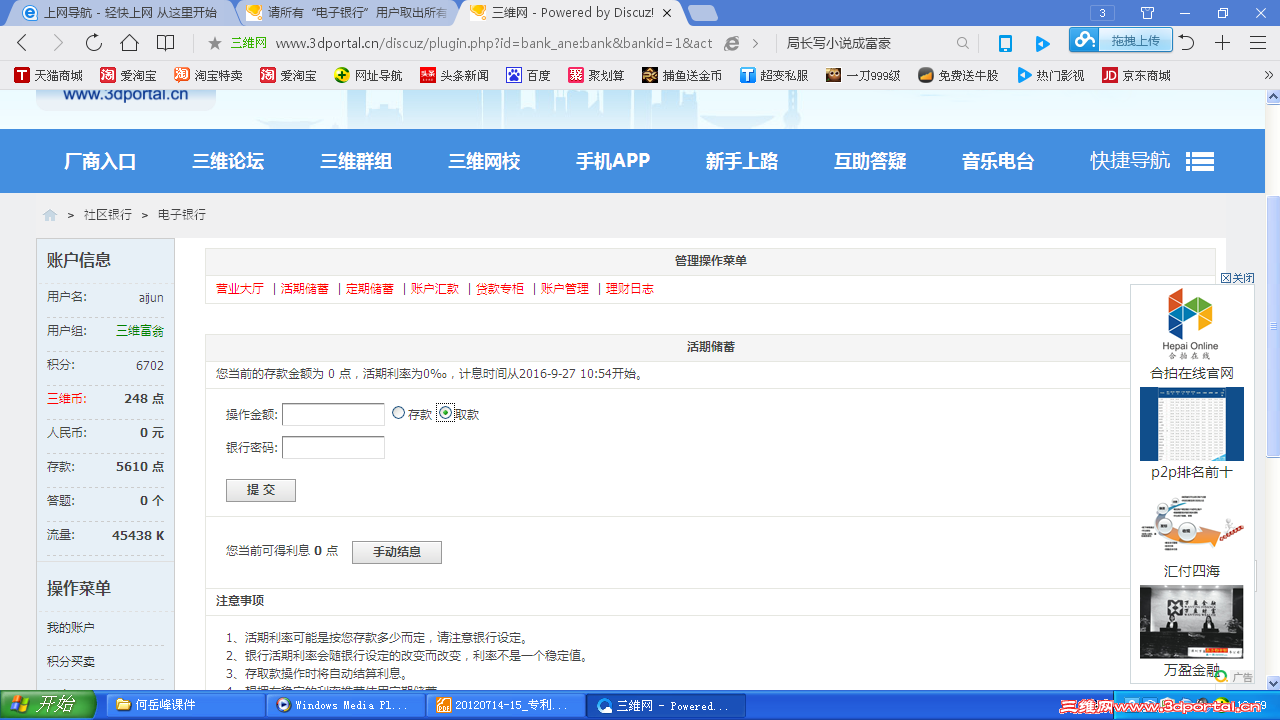Click the browser address bar URL
The image size is (1280, 720).
493,43
